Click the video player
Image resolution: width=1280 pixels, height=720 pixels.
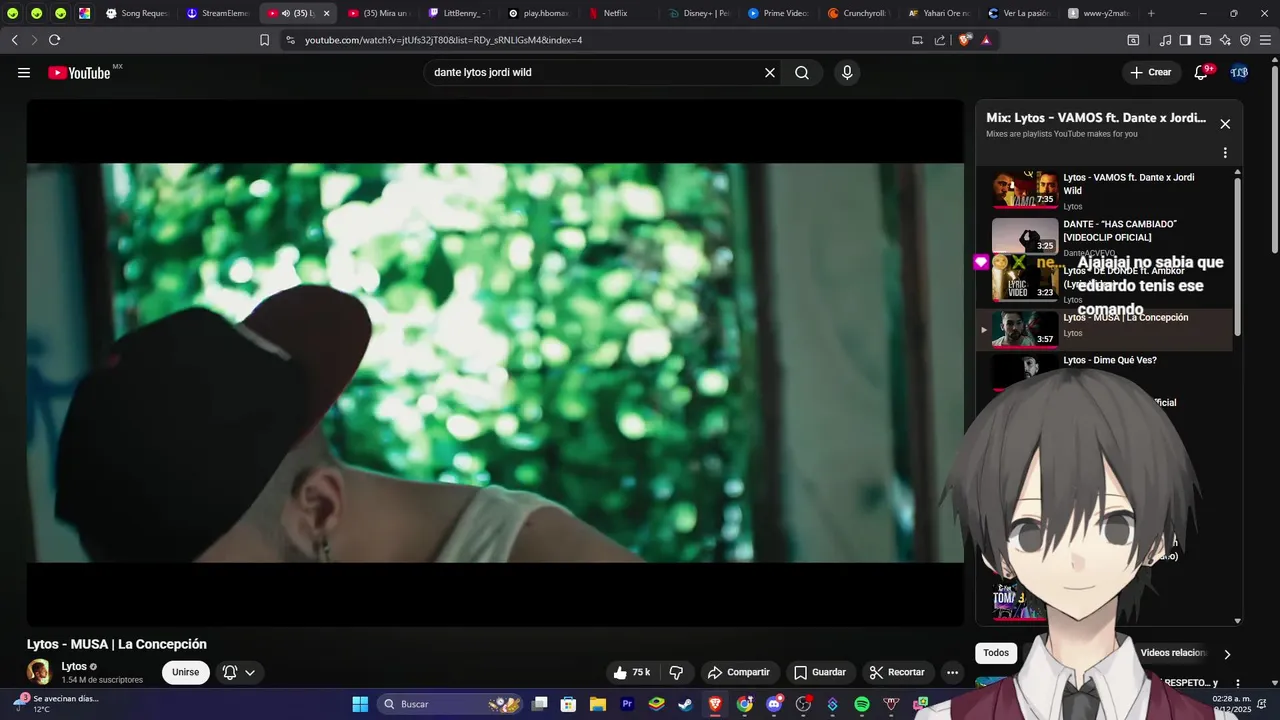(x=495, y=362)
